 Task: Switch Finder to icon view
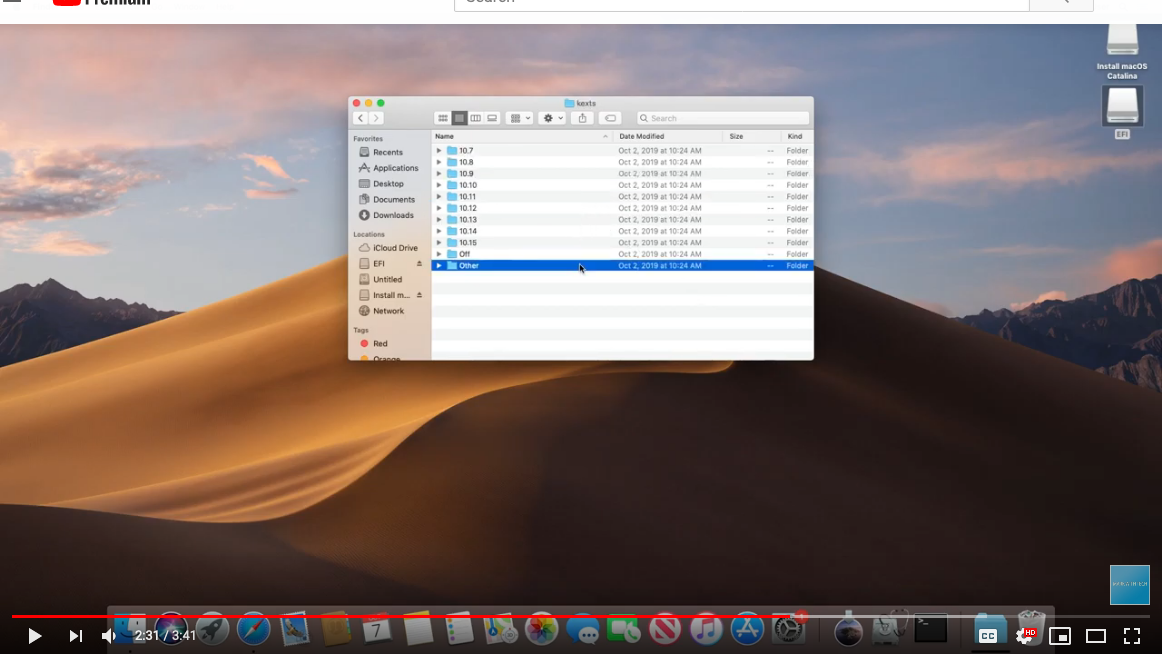[442, 118]
